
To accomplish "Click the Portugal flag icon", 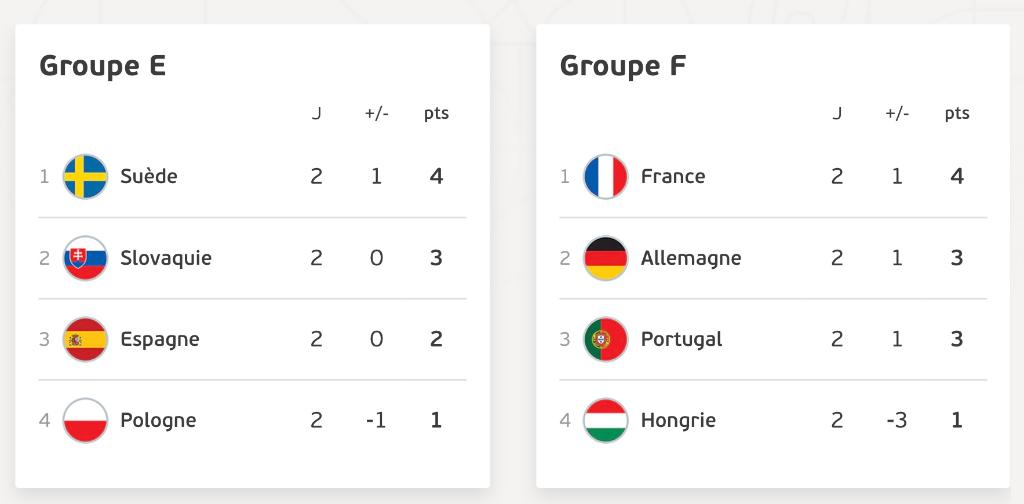I will [605, 339].
